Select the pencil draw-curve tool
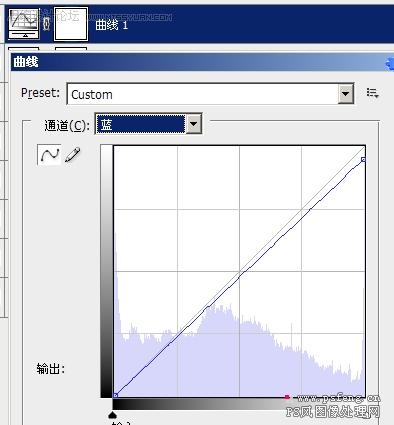Viewport: 394px width, 425px height. click(73, 155)
